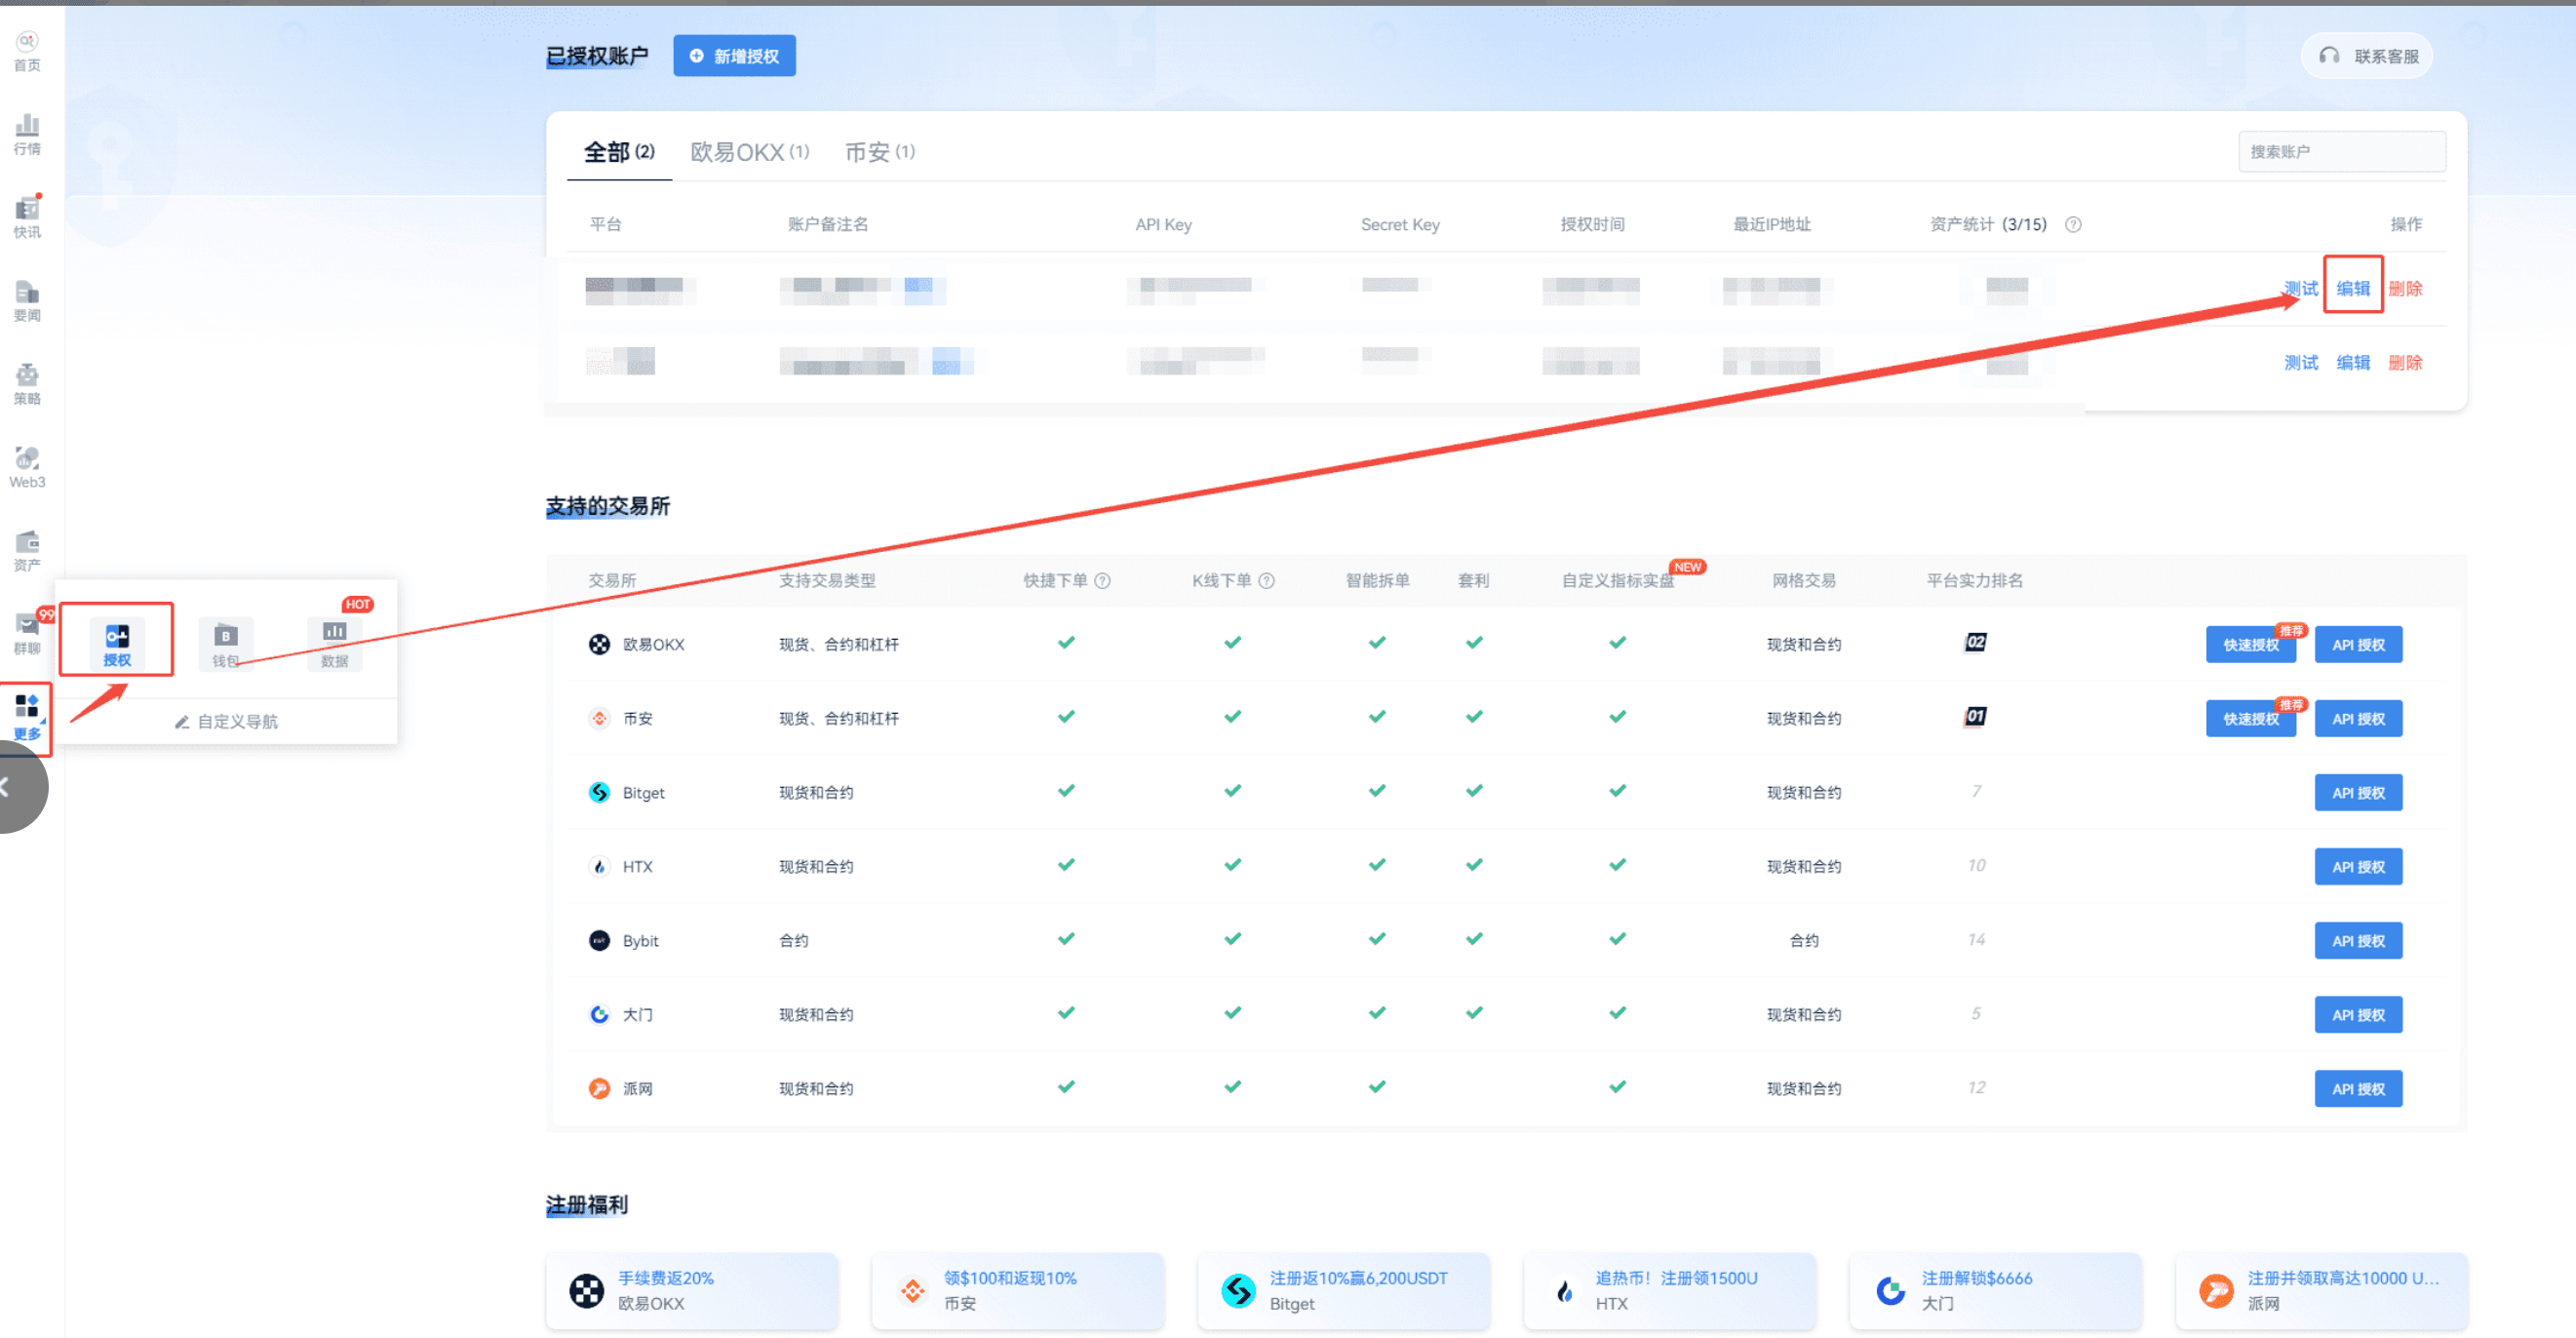Click API 授权 for 币安
2576x1338 pixels.
coord(2358,718)
